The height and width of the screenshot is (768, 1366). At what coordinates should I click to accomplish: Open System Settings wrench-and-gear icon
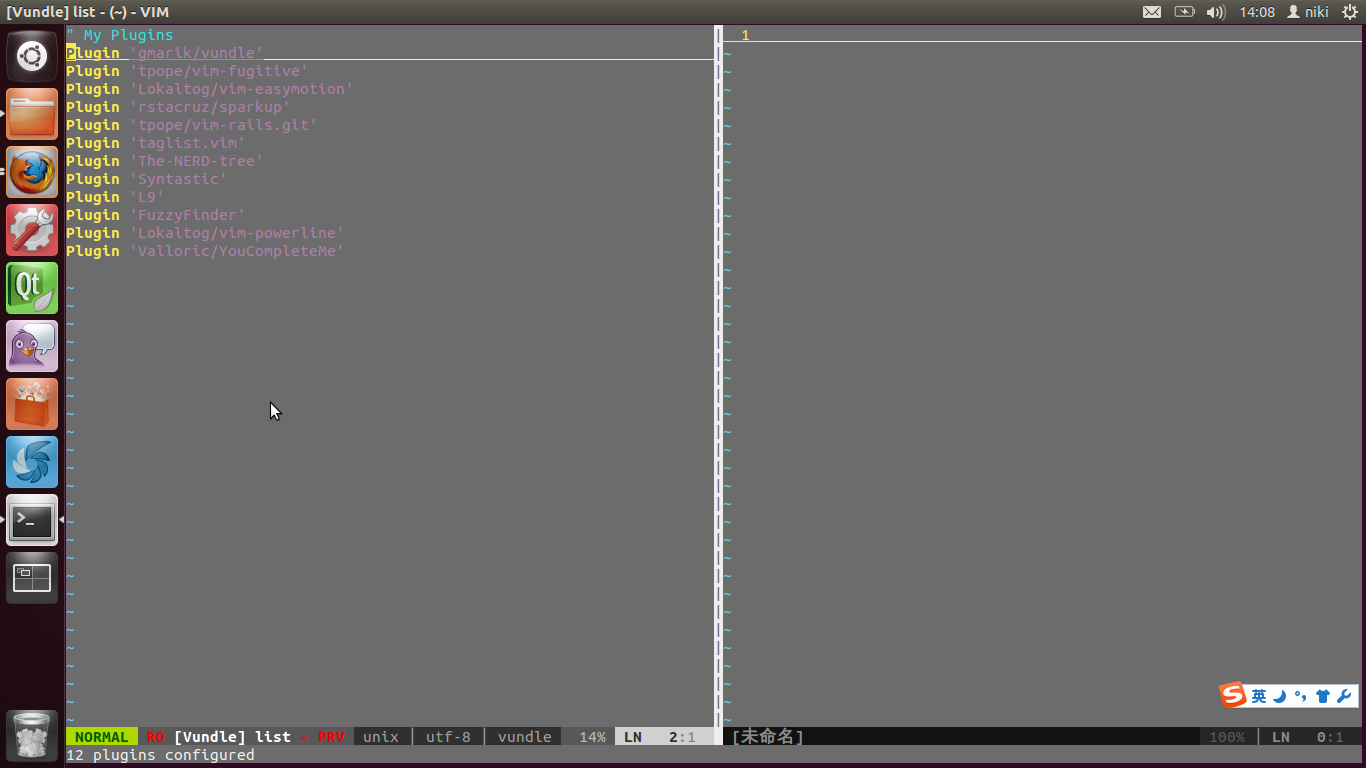tap(32, 230)
